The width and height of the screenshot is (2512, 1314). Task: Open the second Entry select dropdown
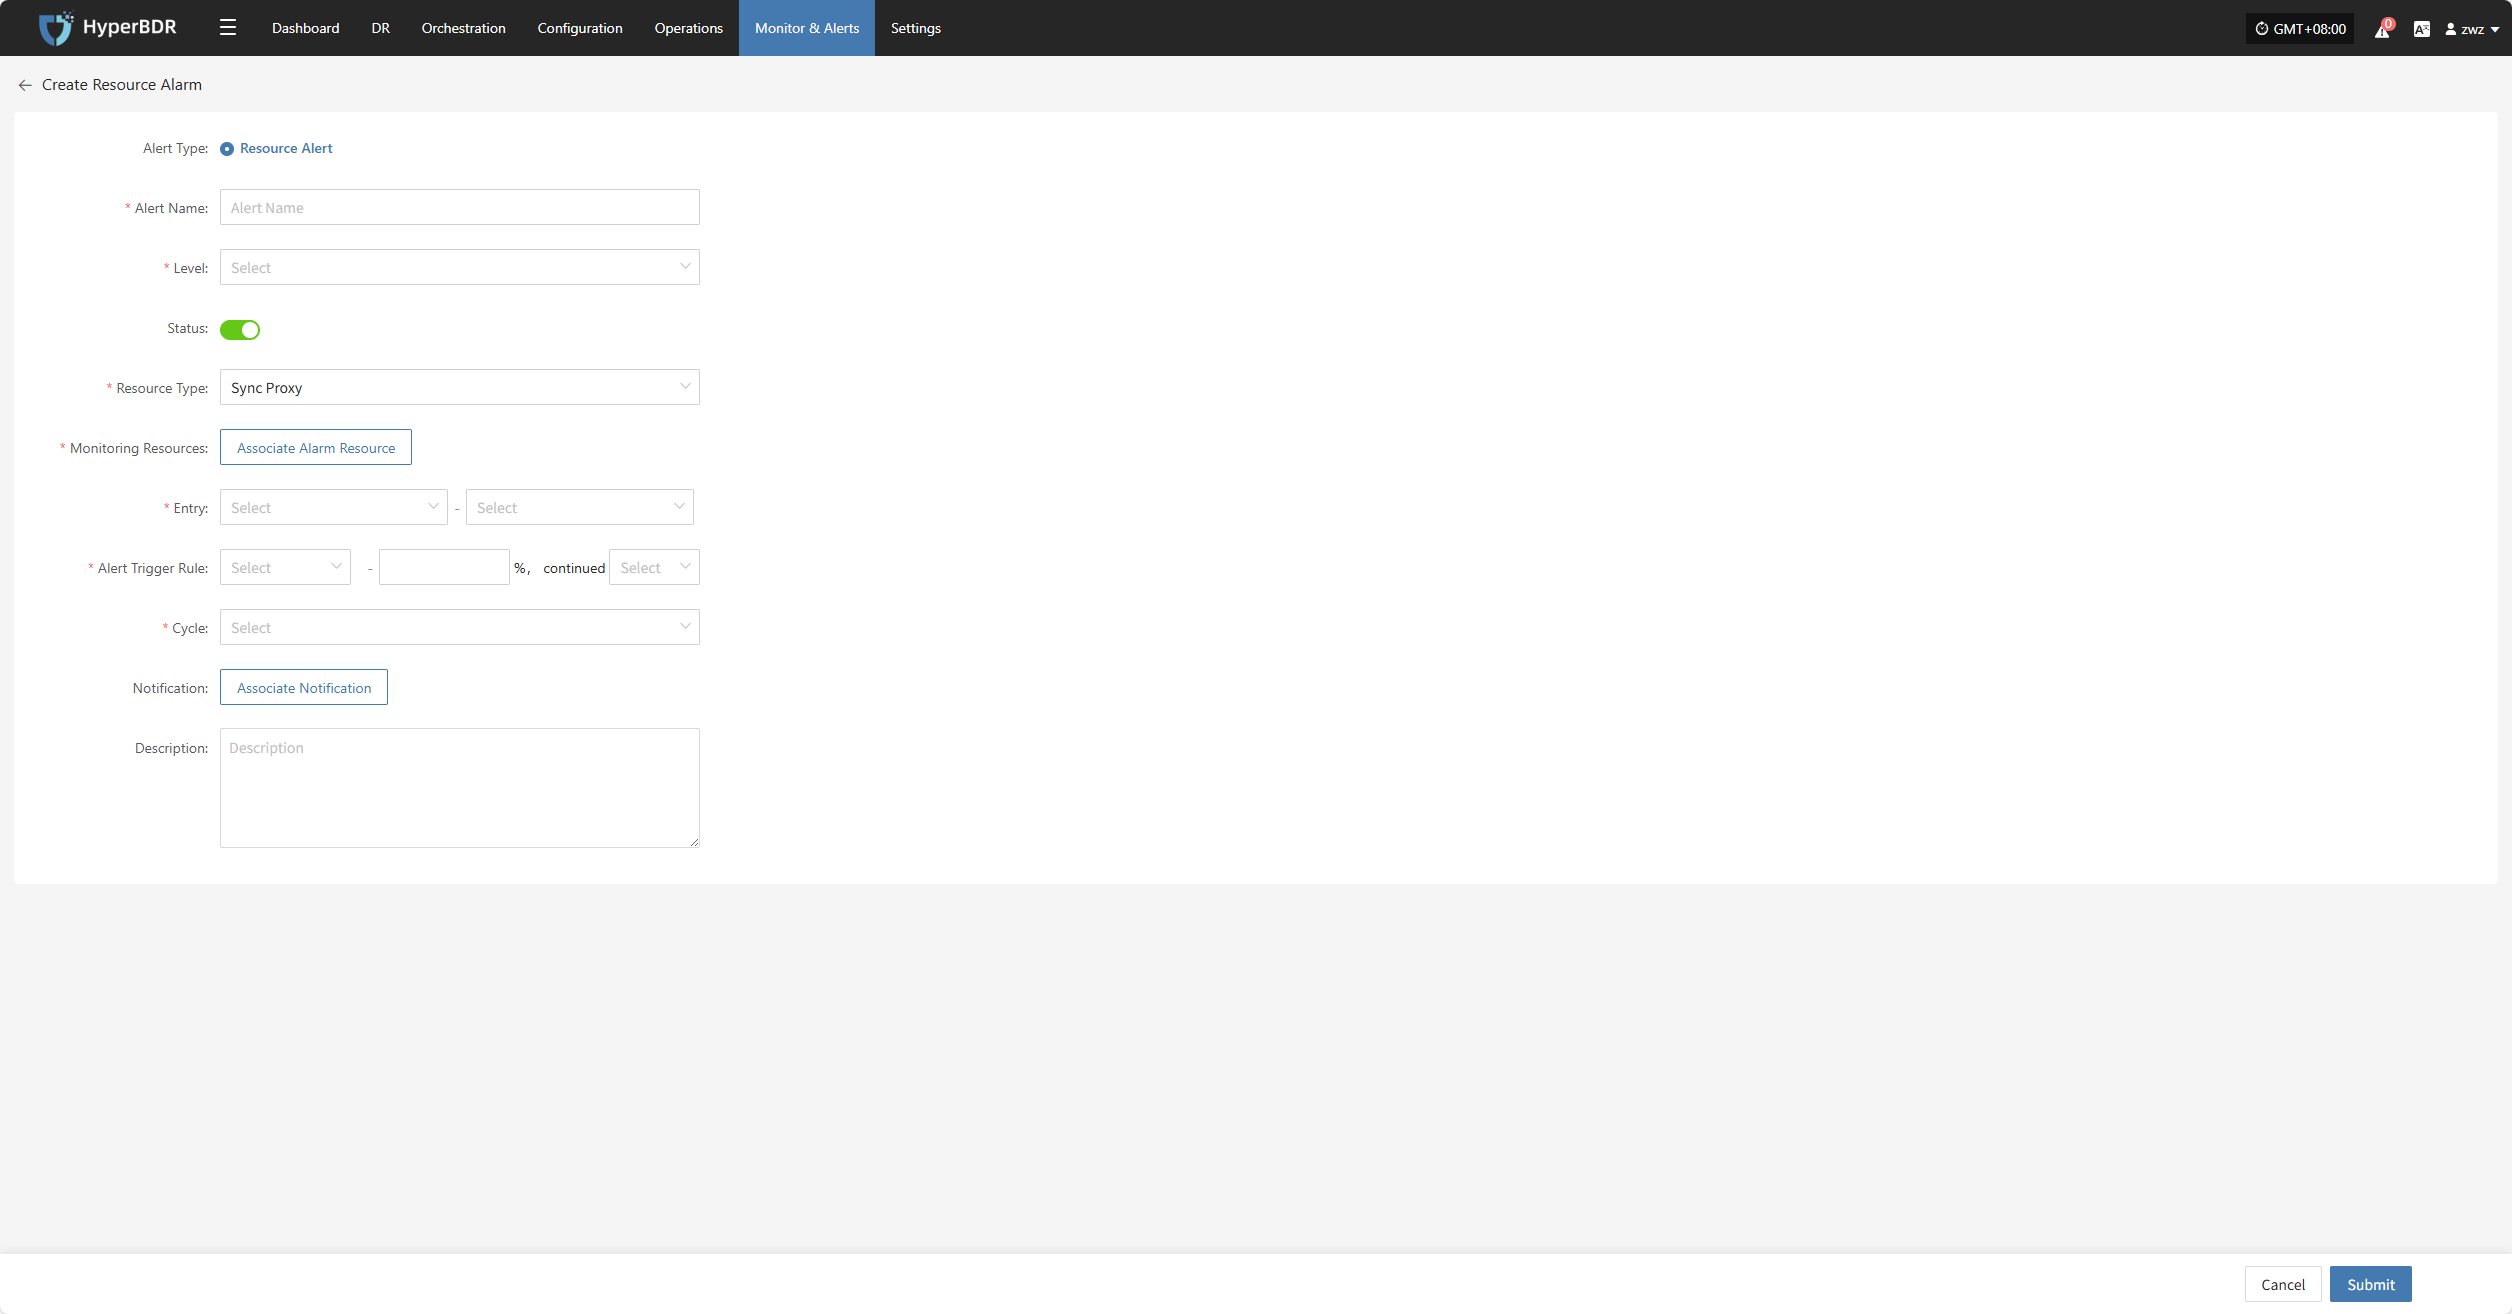point(580,507)
